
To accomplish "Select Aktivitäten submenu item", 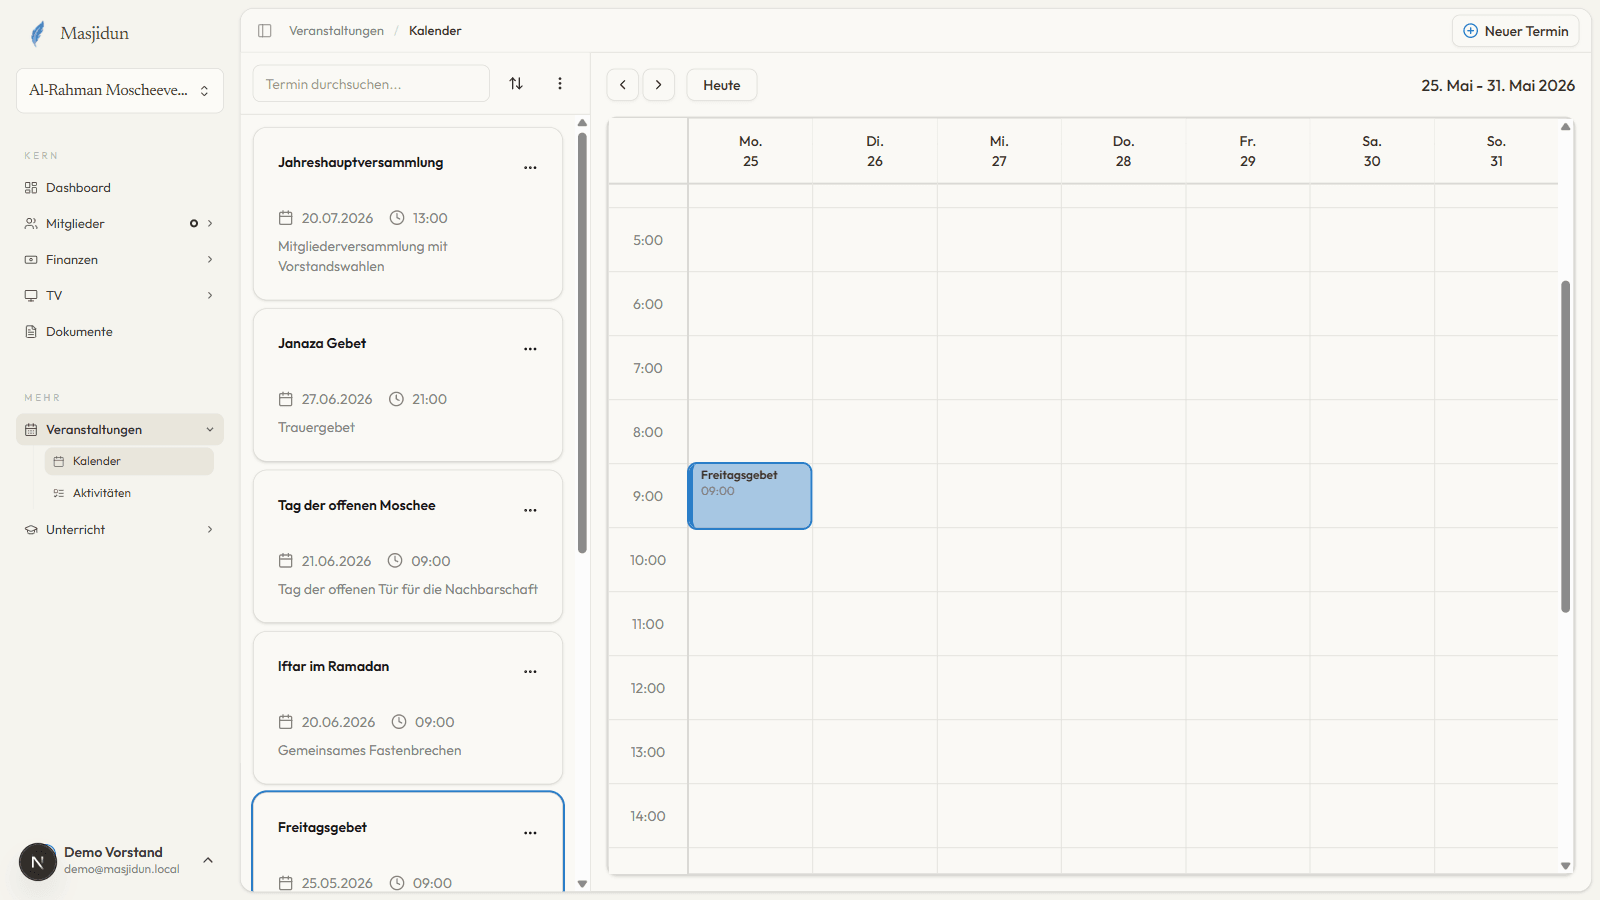I will click(129, 493).
